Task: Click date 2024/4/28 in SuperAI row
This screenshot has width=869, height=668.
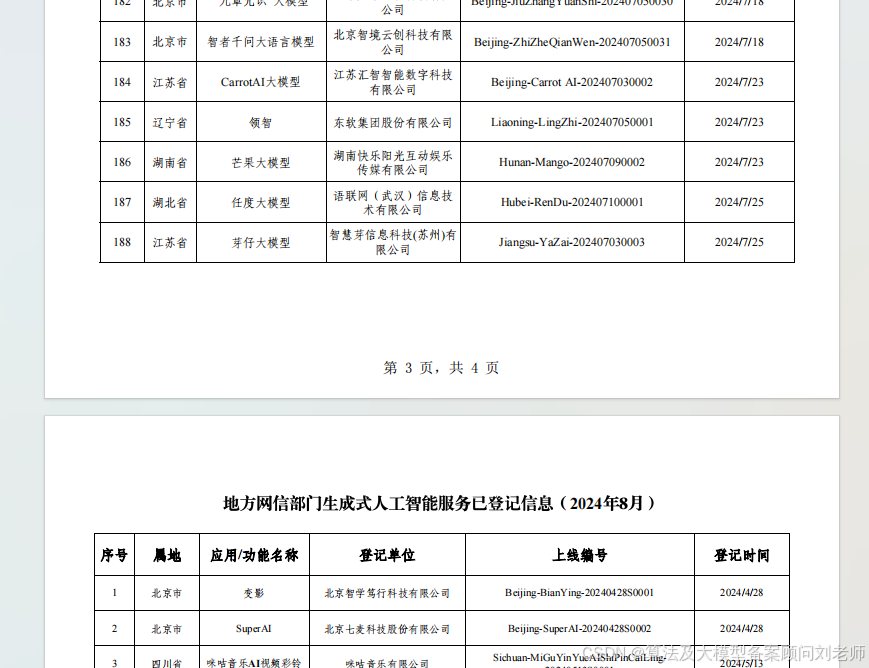Action: (x=742, y=629)
